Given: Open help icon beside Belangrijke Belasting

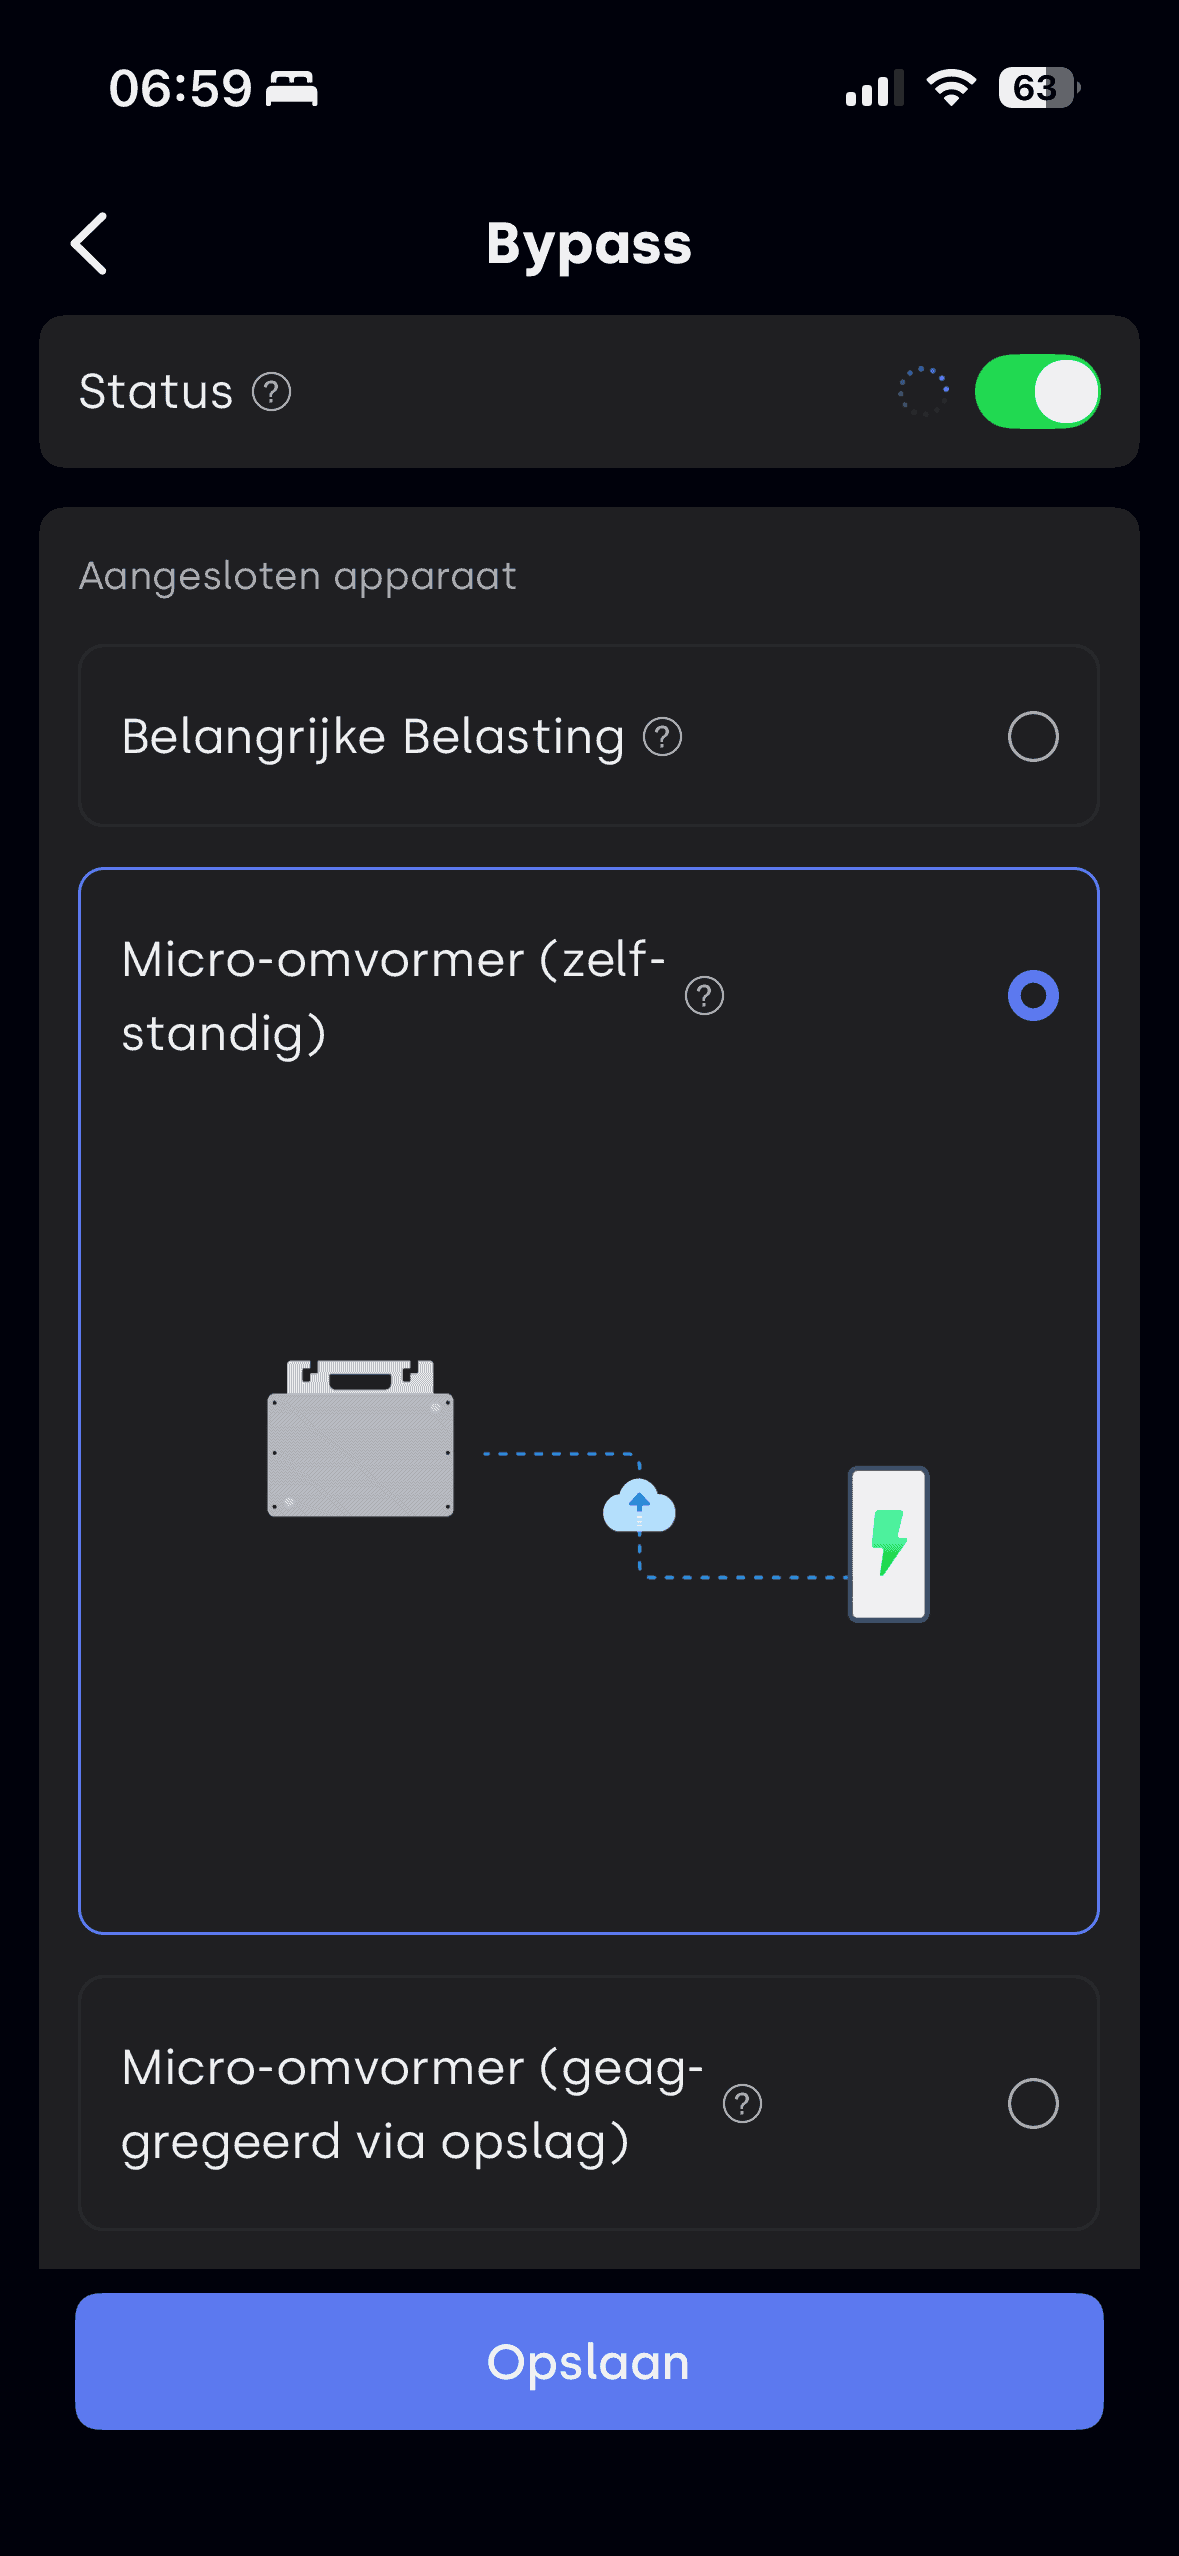Looking at the screenshot, I should click(x=662, y=738).
